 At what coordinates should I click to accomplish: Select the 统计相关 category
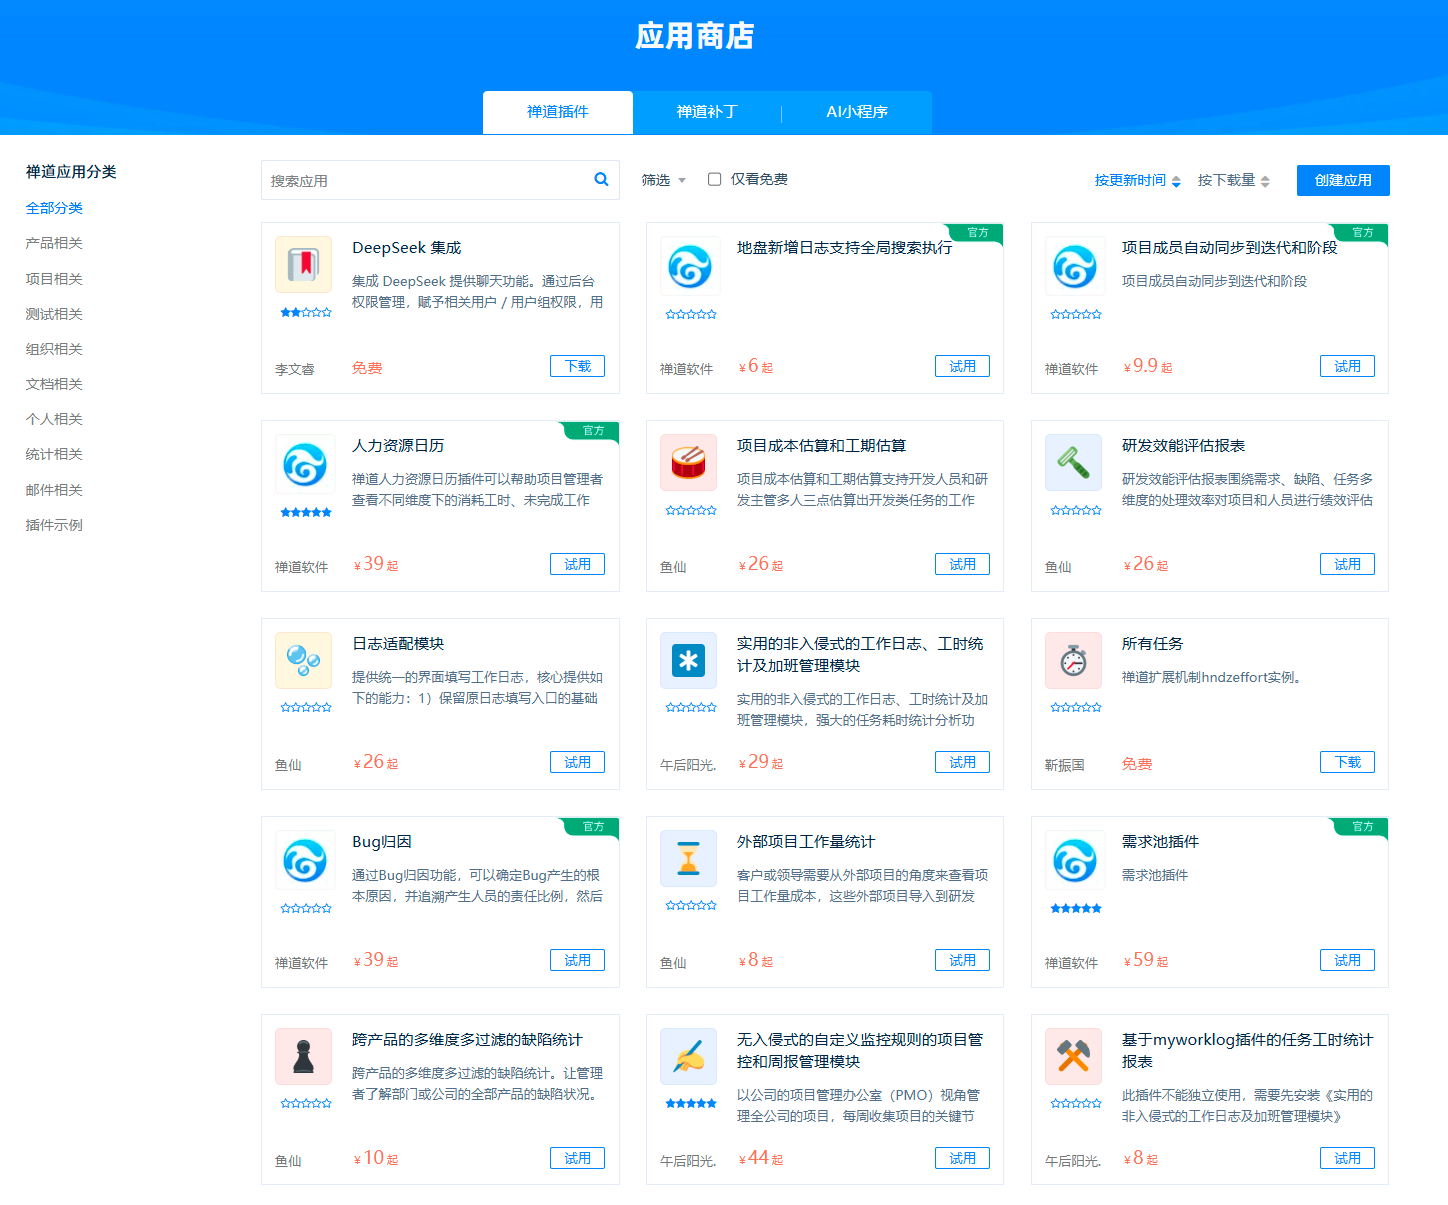point(54,454)
